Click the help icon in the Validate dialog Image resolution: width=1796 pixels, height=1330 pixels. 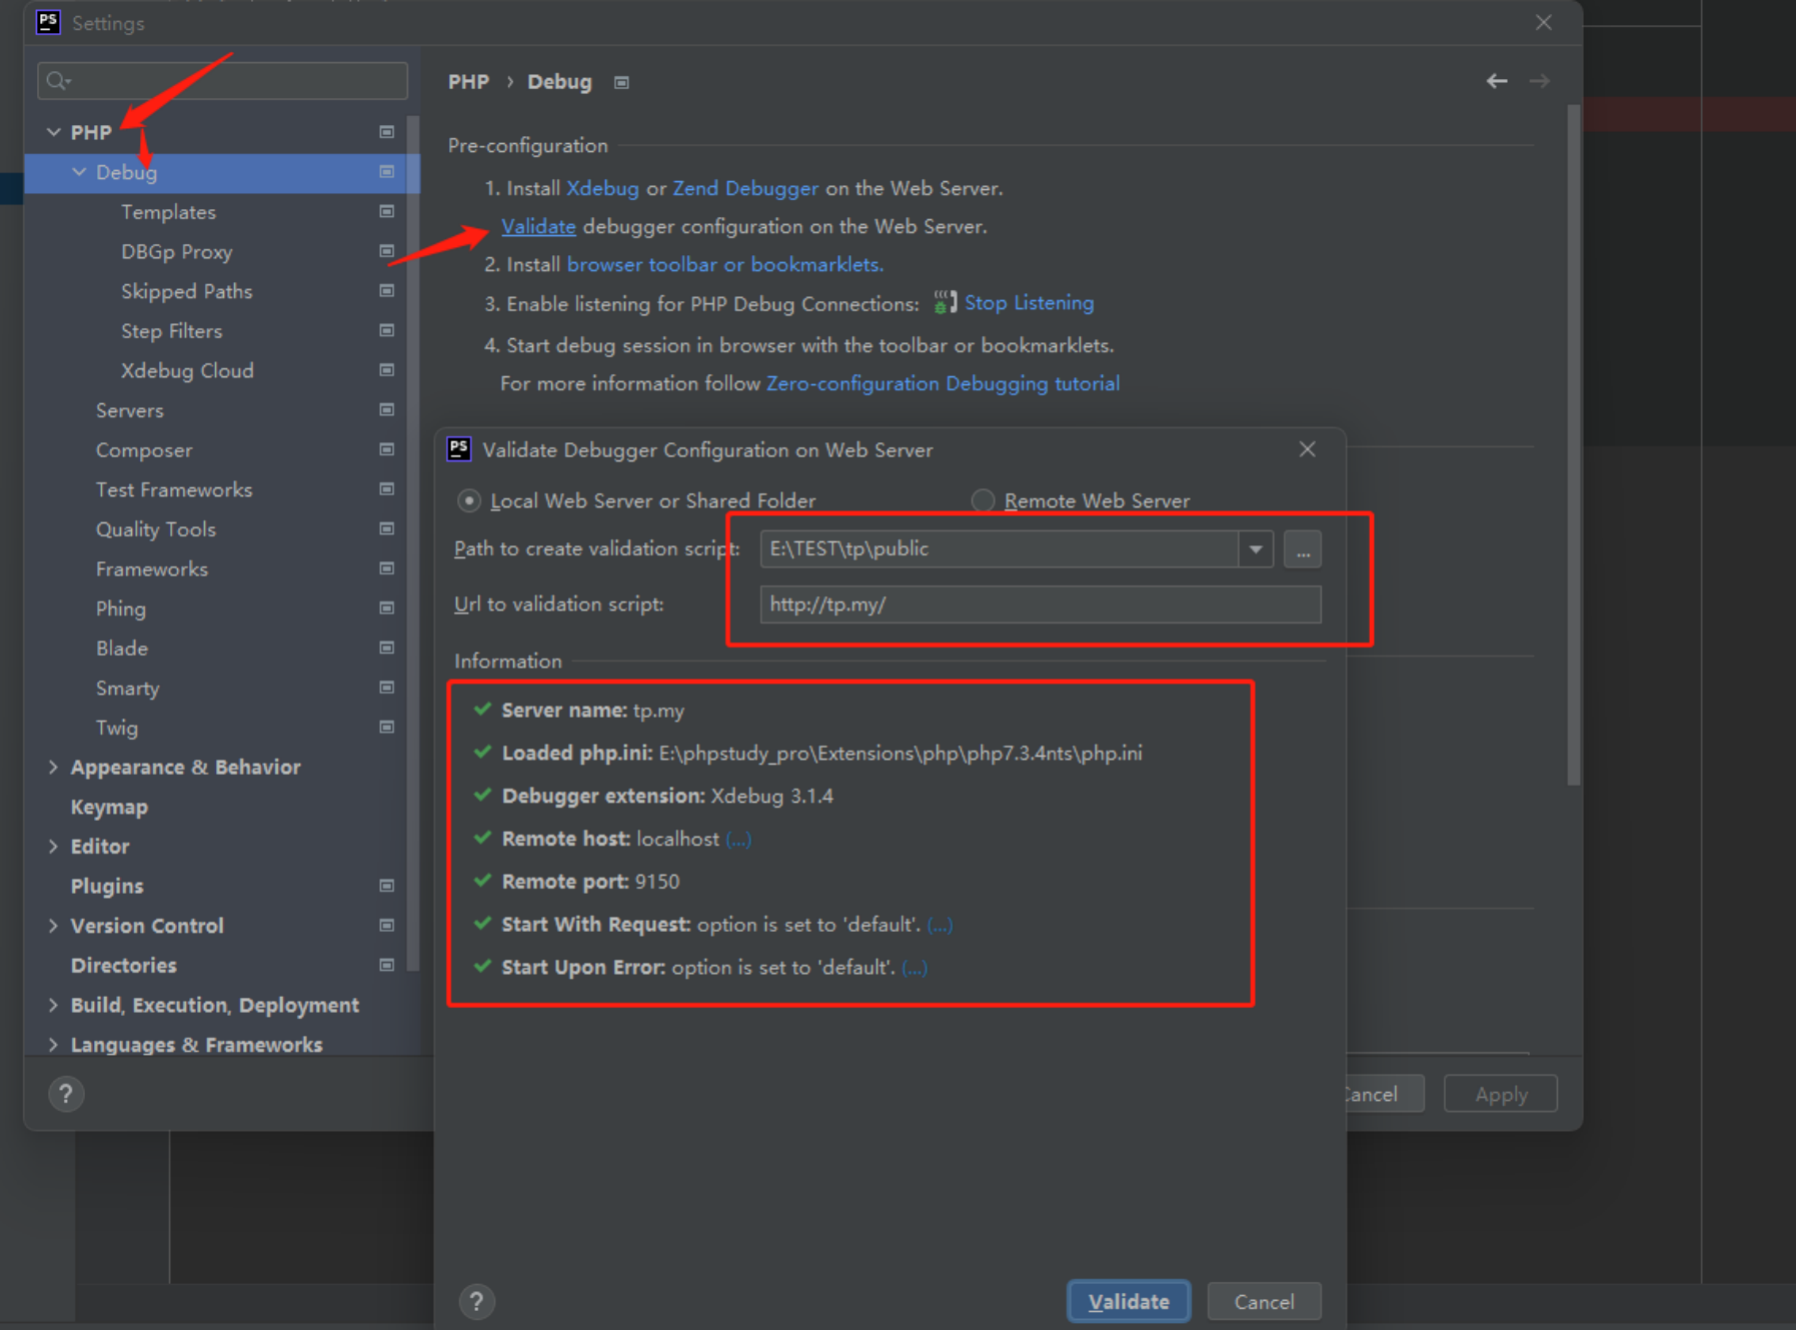pos(477,1301)
